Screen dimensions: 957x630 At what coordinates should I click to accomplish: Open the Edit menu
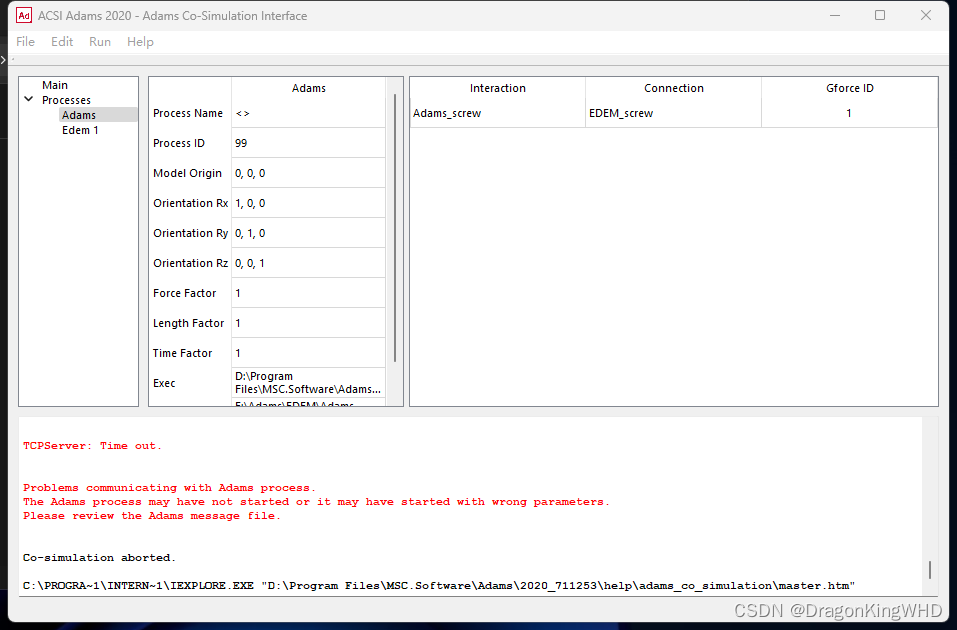tap(62, 42)
